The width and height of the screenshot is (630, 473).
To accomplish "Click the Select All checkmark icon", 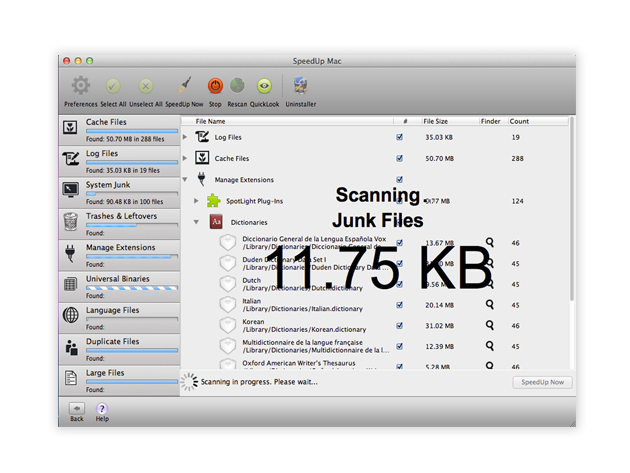I will coord(113,86).
